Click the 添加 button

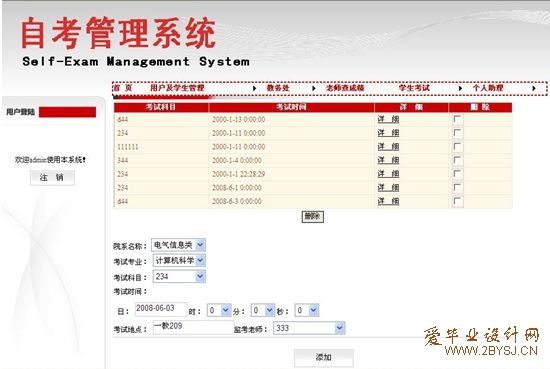point(323,357)
